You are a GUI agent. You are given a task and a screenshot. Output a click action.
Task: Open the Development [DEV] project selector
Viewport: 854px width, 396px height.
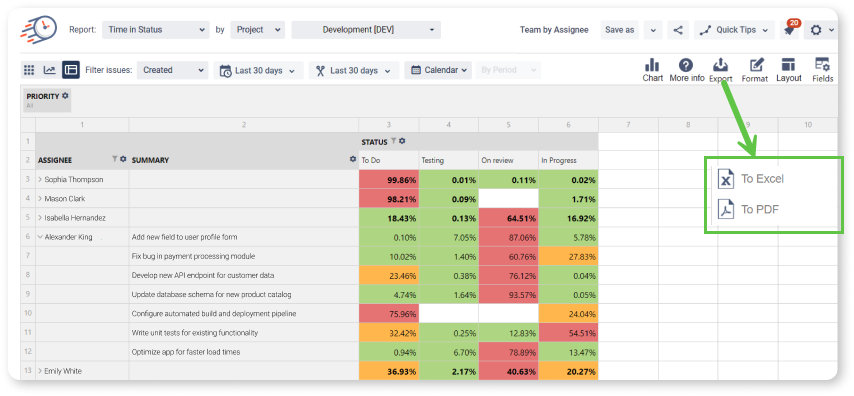click(x=366, y=30)
